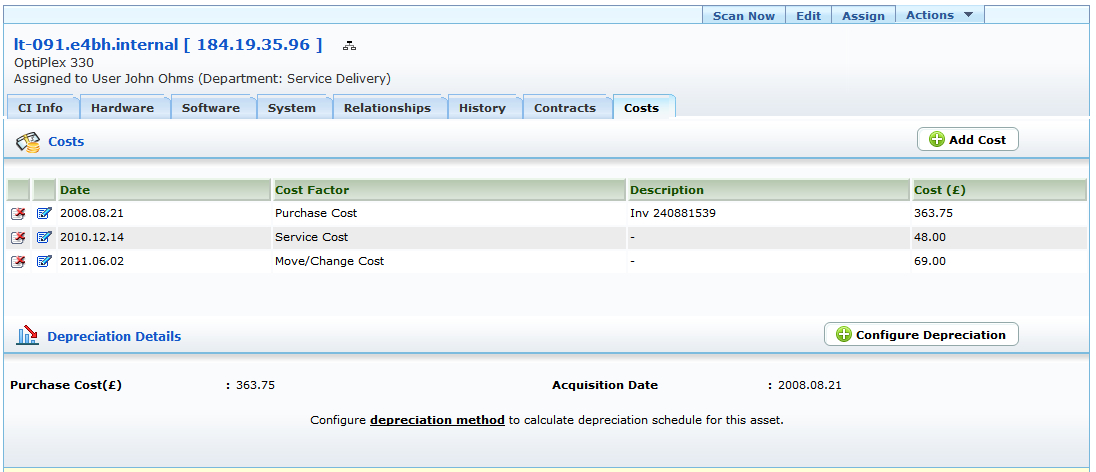
Task: Edit the Purchase Cost row entry
Action: click(44, 213)
